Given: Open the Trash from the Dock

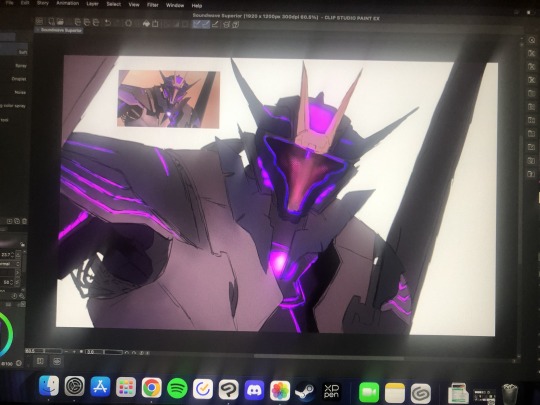Looking at the screenshot, I should [510, 393].
